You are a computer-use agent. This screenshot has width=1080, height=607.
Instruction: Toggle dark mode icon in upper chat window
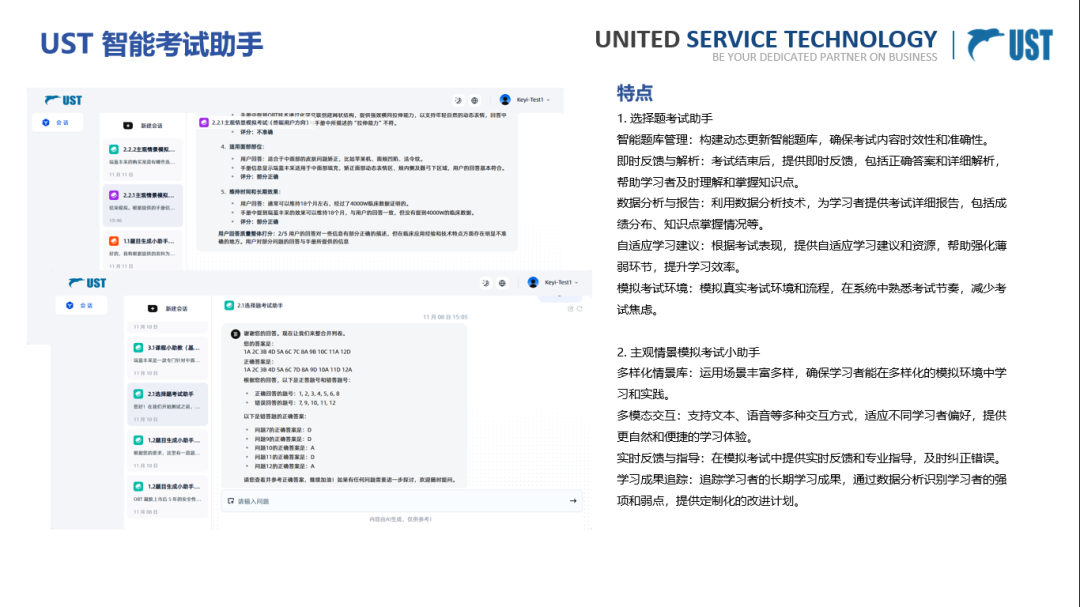pyautogui.click(x=458, y=100)
